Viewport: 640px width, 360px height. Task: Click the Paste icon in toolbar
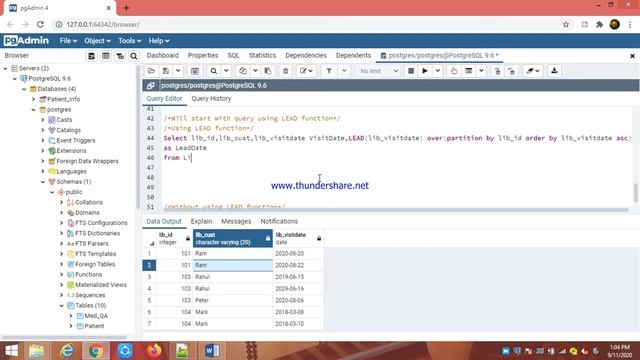(x=268, y=71)
